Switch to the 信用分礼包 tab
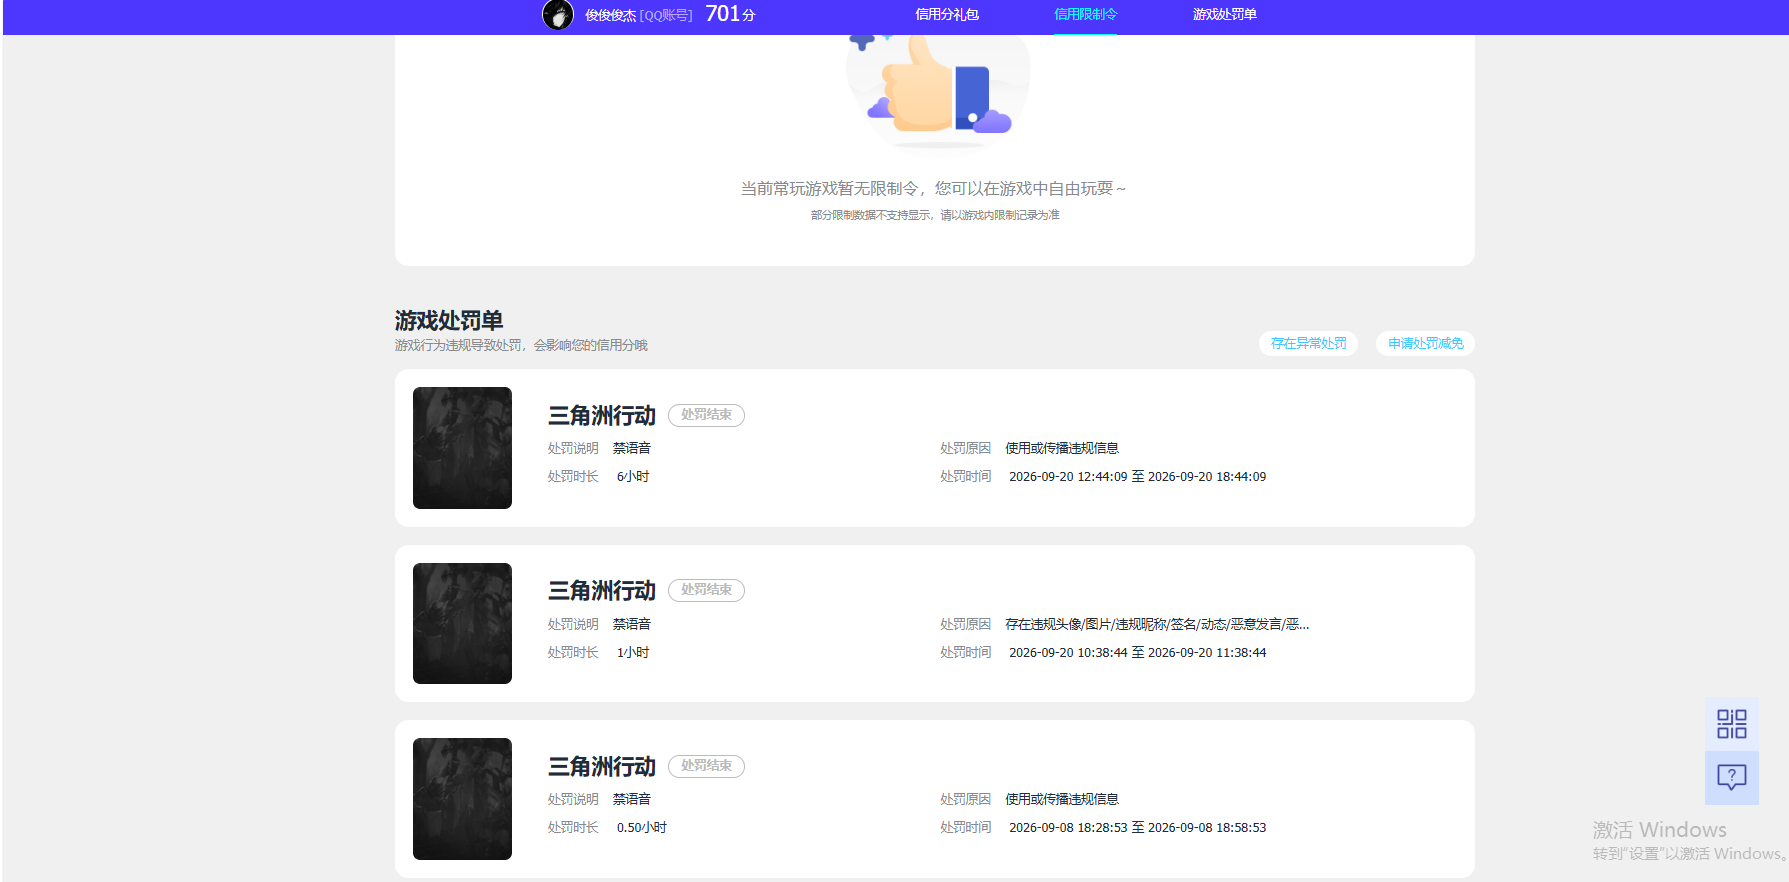Screen dimensions: 1789x882 pyautogui.click(x=946, y=14)
